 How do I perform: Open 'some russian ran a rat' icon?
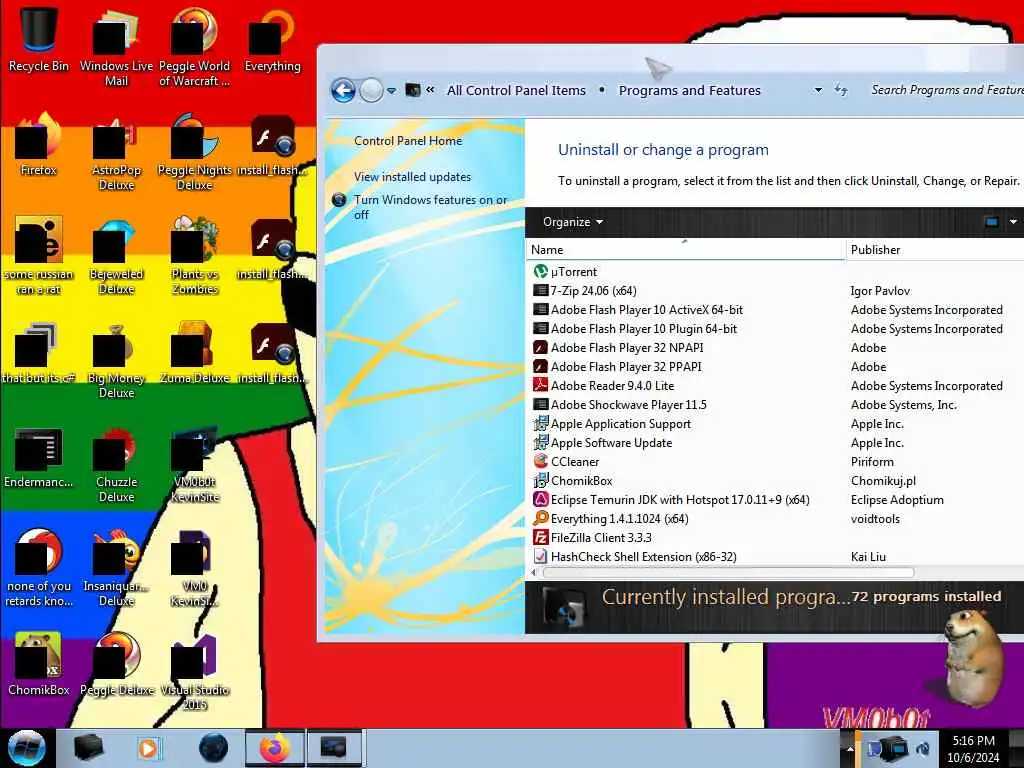[x=38, y=256]
